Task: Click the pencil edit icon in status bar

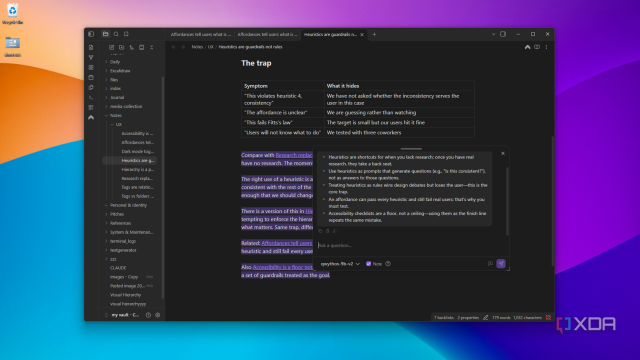Action: pos(485,317)
